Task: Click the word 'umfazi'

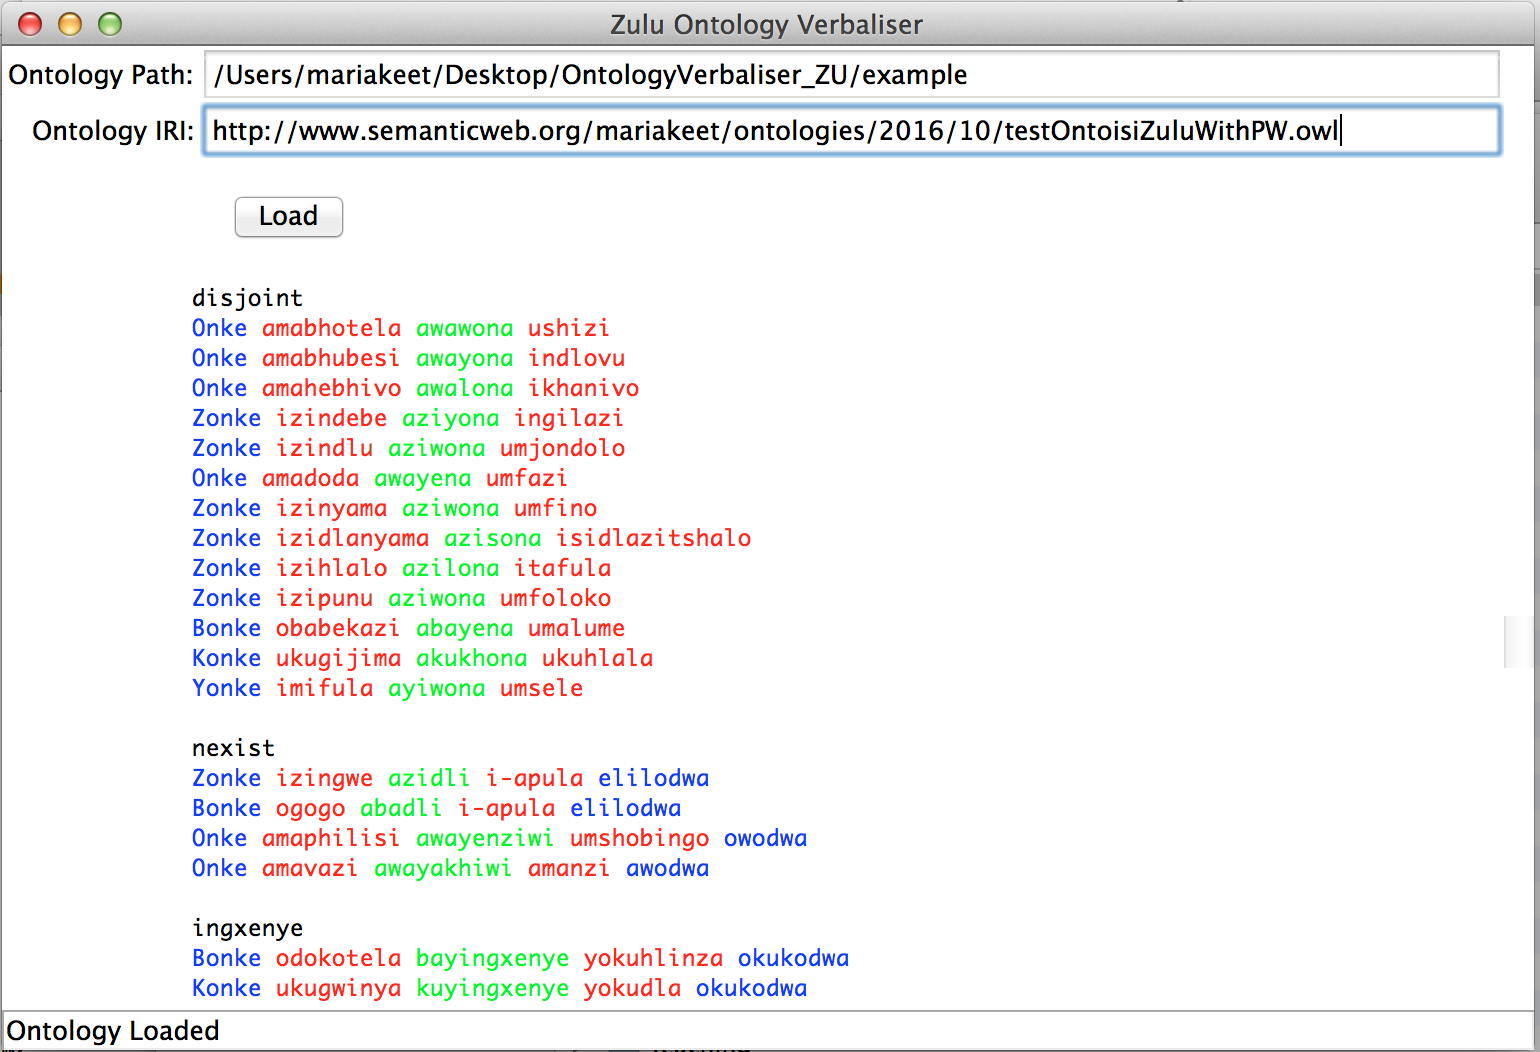Action: click(x=526, y=478)
